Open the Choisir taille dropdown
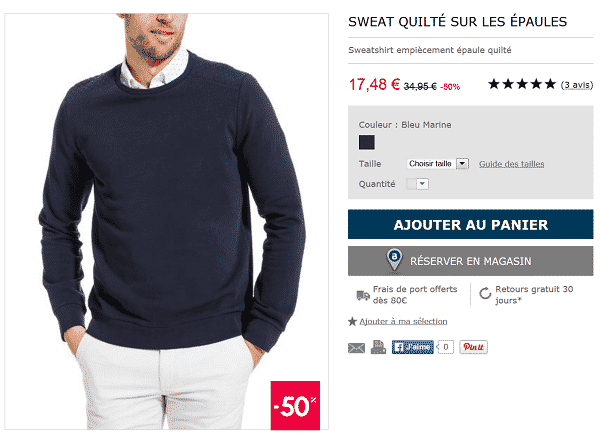Image resolution: width=600 pixels, height=435 pixels. 437,164
